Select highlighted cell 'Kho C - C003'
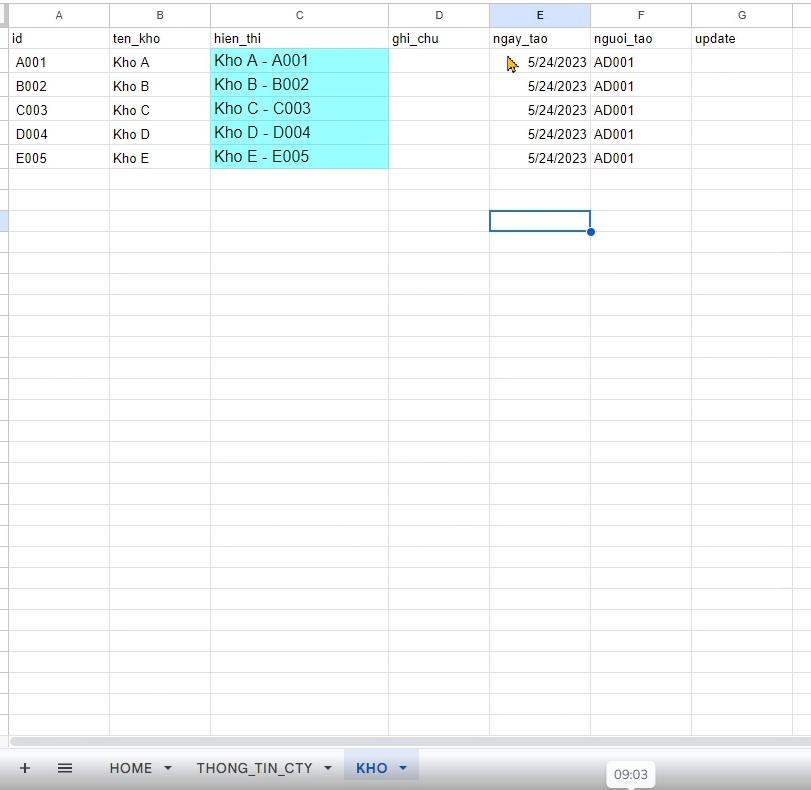Image resolution: width=811 pixels, height=790 pixels. pyautogui.click(x=299, y=109)
